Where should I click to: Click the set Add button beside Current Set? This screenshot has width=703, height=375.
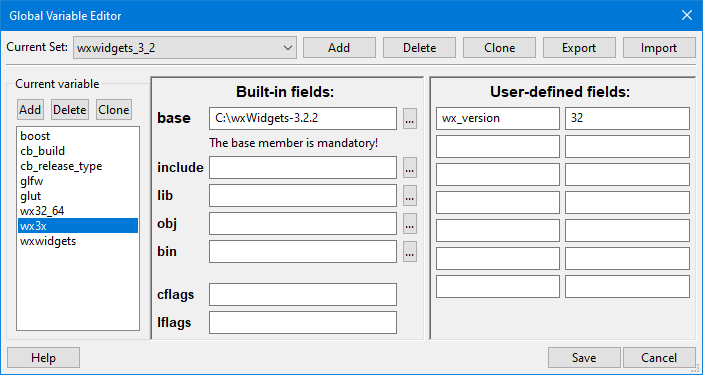(x=339, y=48)
